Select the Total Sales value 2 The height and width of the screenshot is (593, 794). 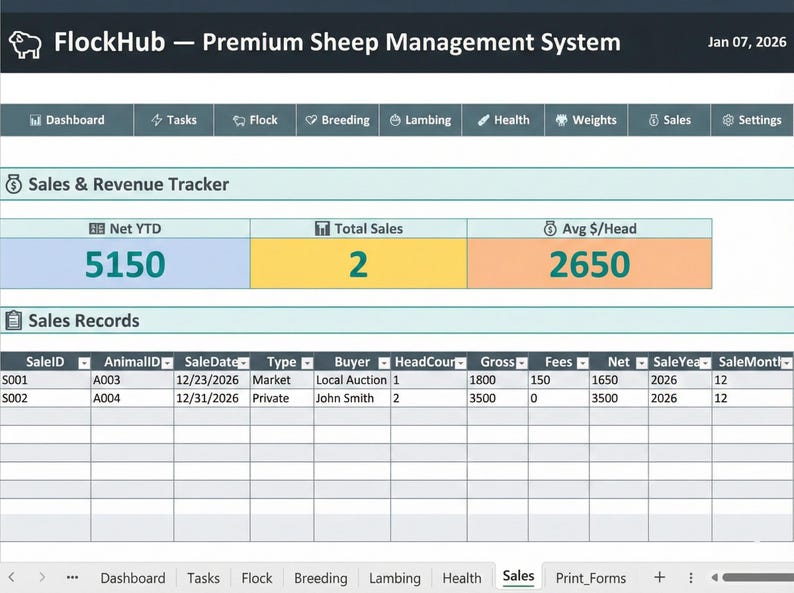click(x=359, y=264)
